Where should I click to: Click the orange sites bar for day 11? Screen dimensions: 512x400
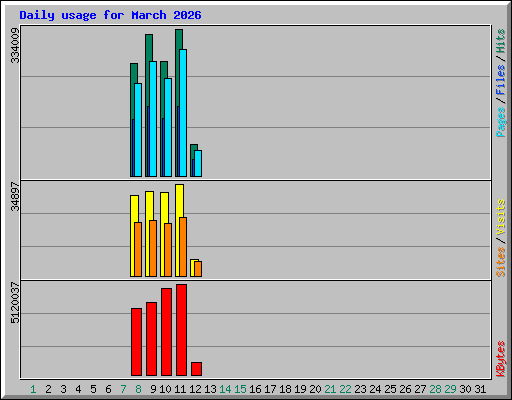click(183, 247)
